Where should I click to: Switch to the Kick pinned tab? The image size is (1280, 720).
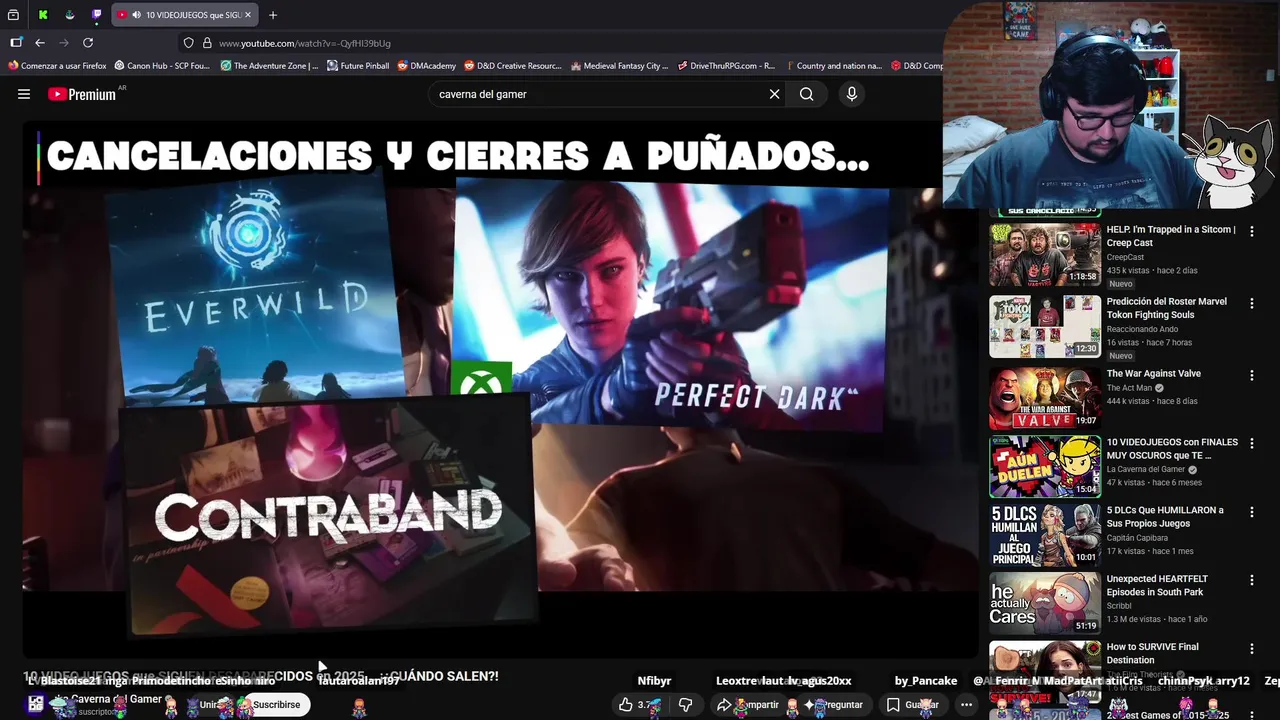43,15
